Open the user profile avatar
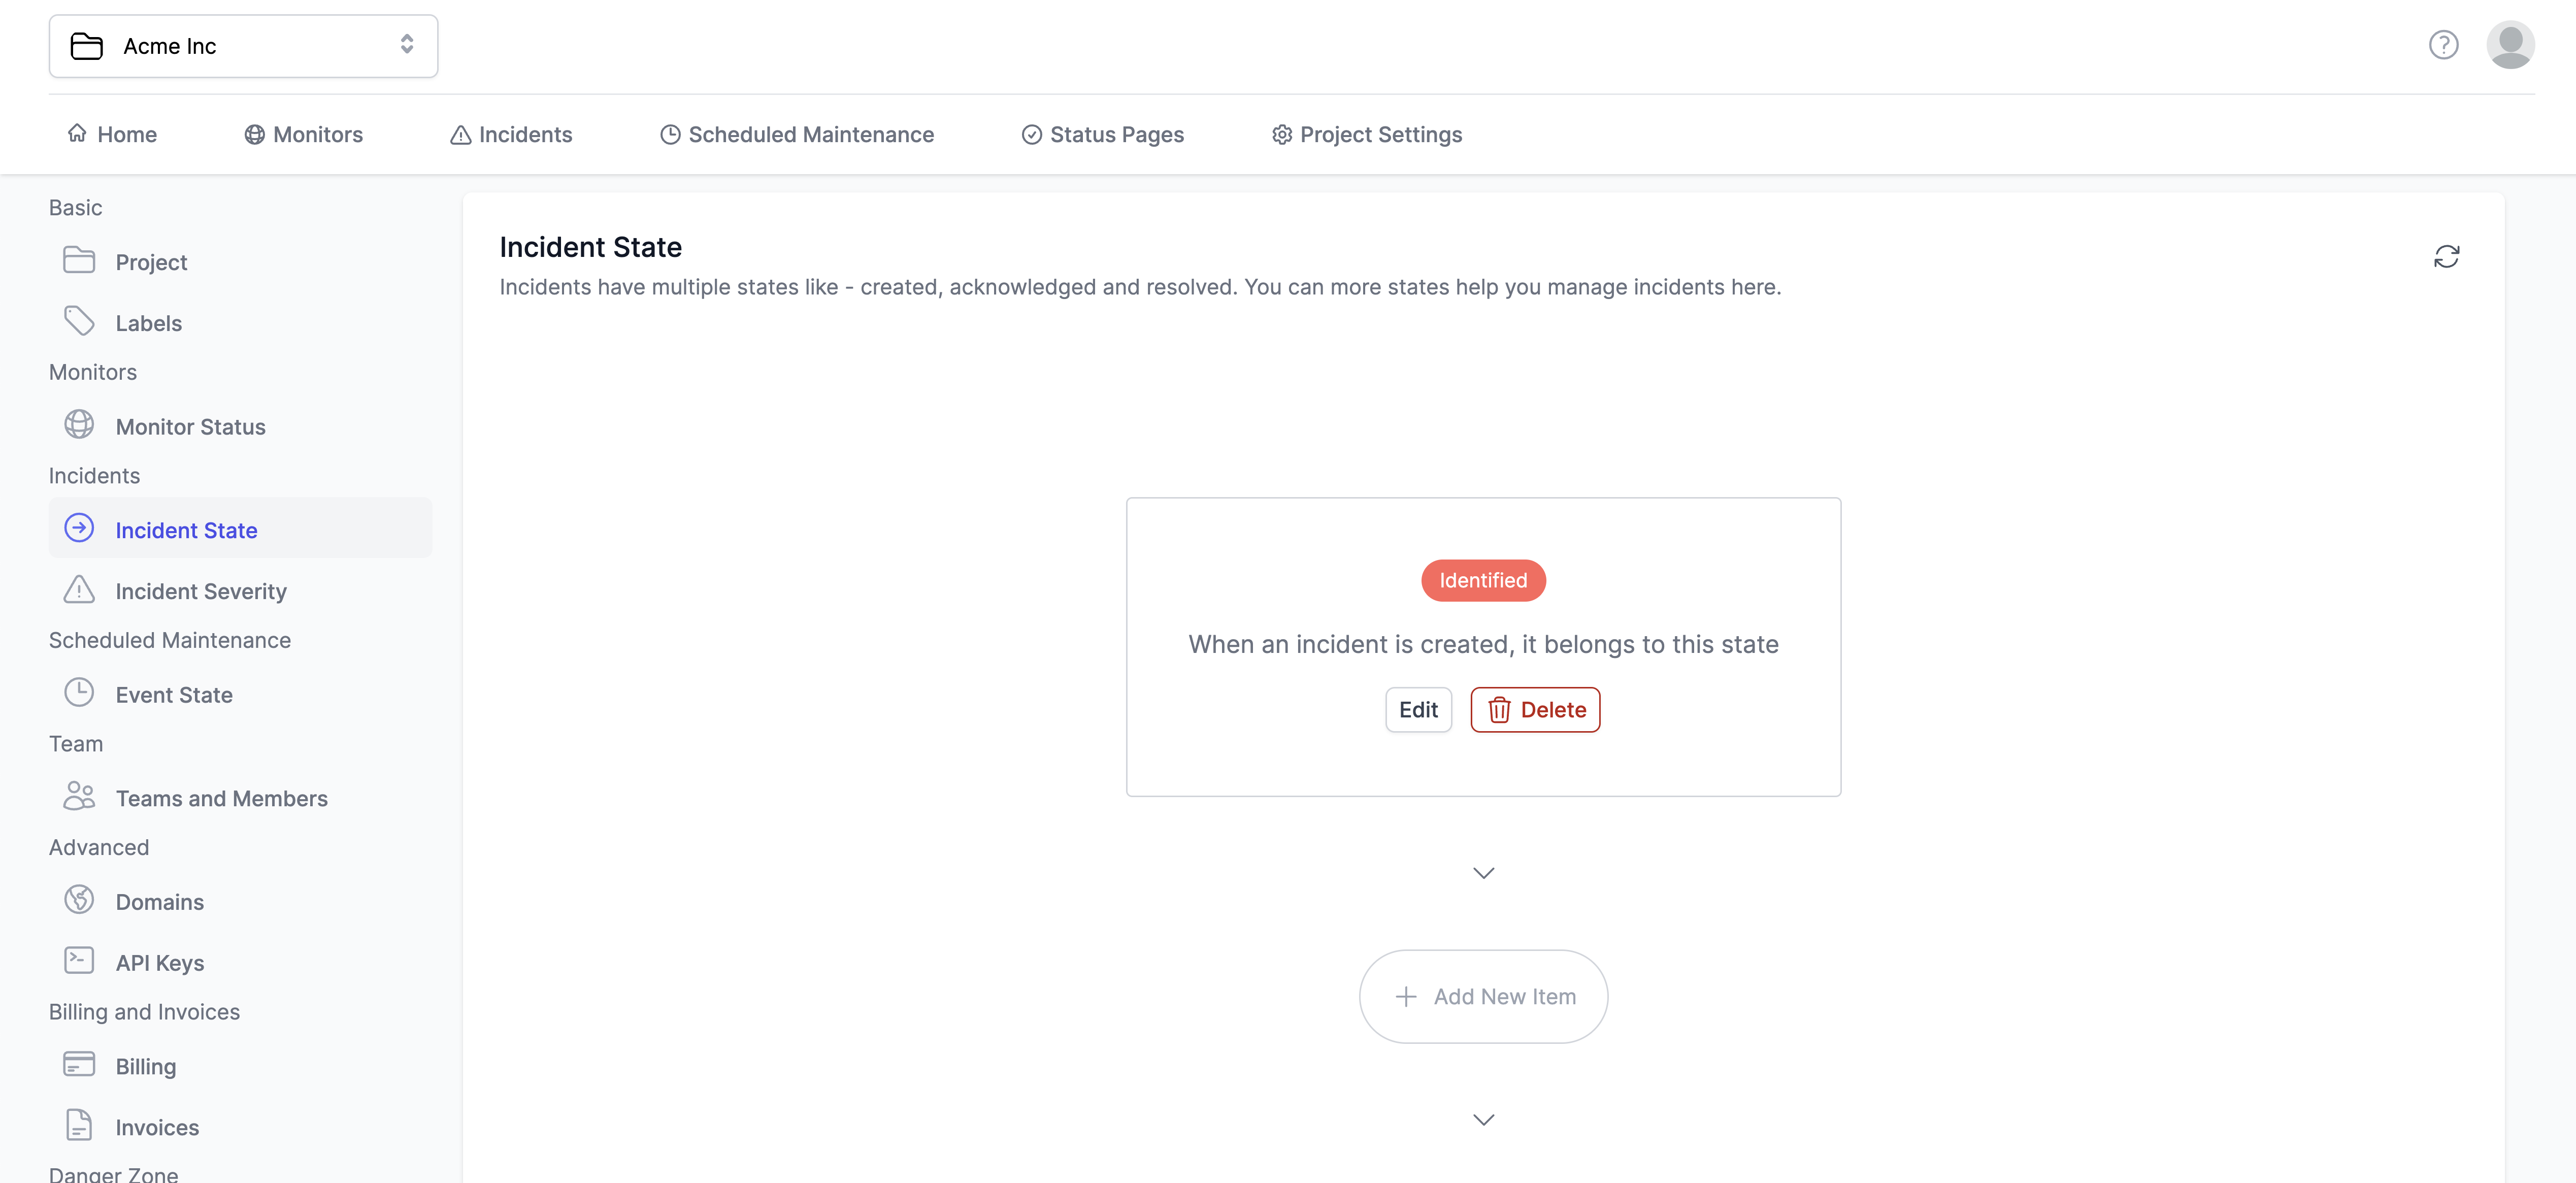This screenshot has width=2576, height=1183. point(2510,45)
